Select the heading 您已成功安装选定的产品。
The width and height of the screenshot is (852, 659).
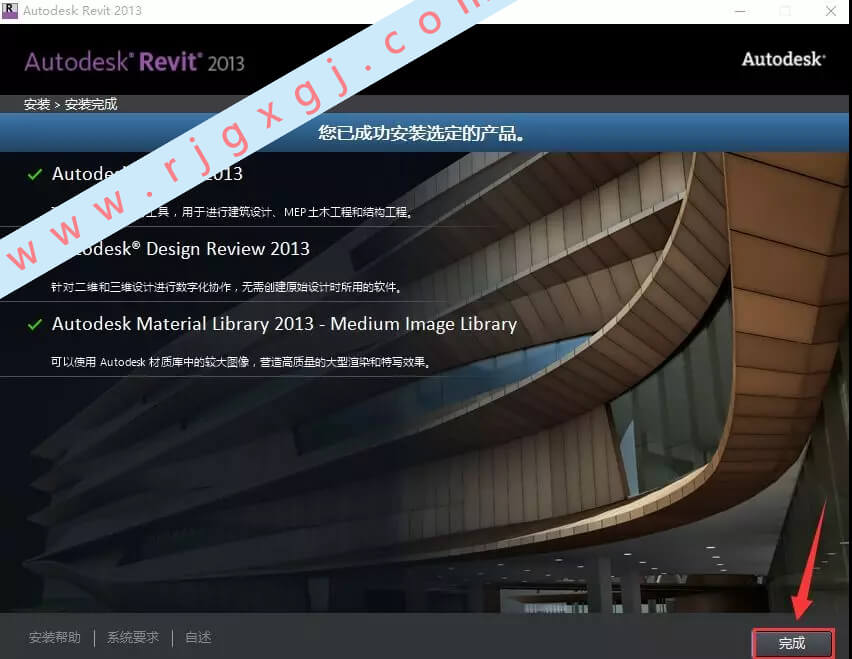(x=421, y=133)
